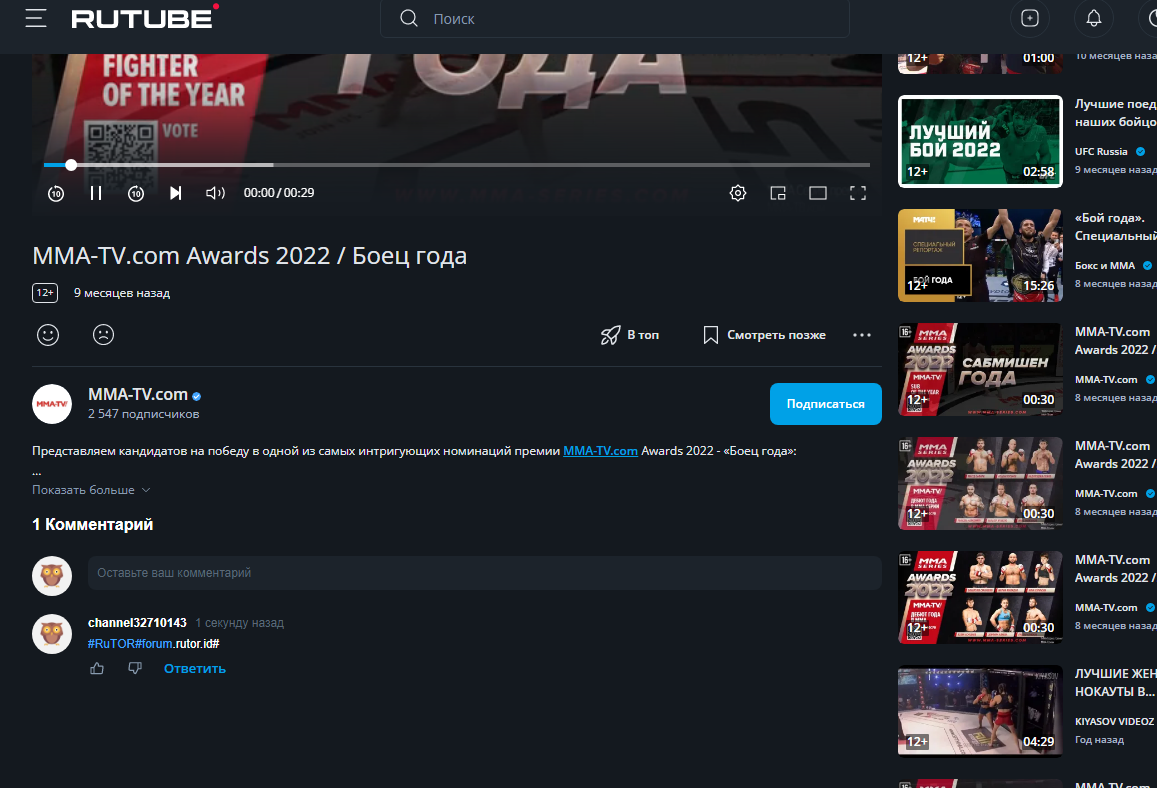
Task: Open the hamburger navigation menu
Action: 35,18
